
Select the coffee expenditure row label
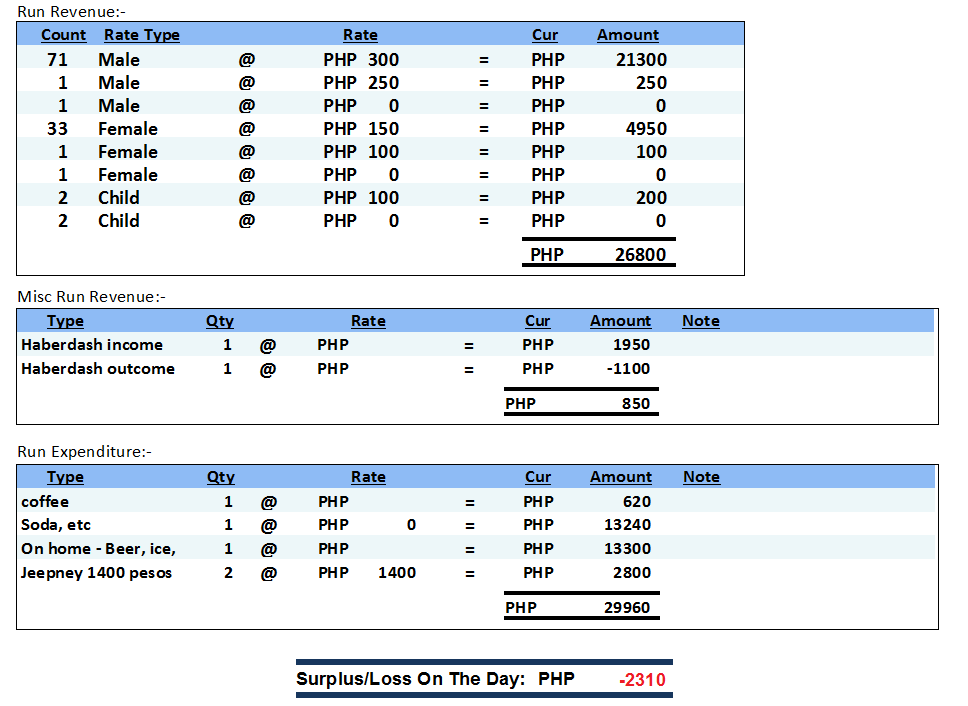pos(45,502)
